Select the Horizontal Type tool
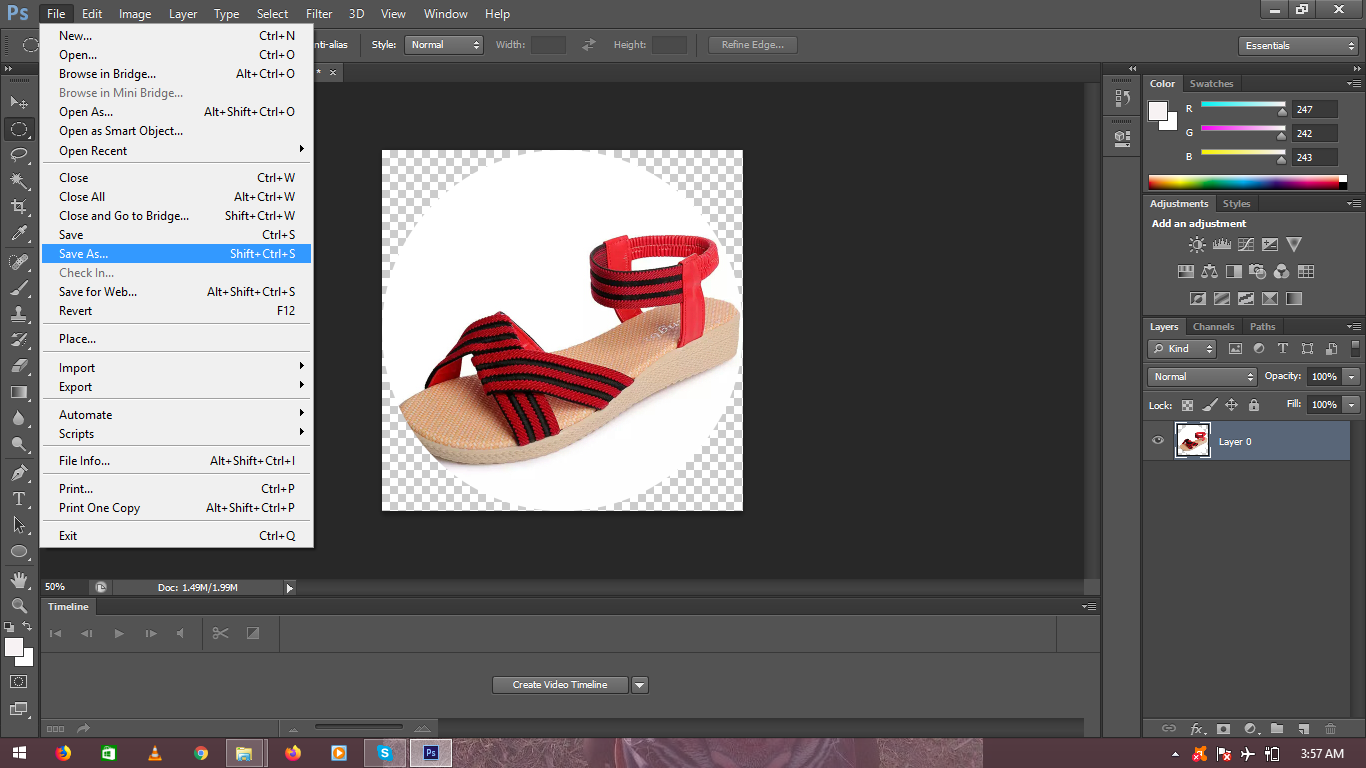The height and width of the screenshot is (768, 1366). [19, 499]
